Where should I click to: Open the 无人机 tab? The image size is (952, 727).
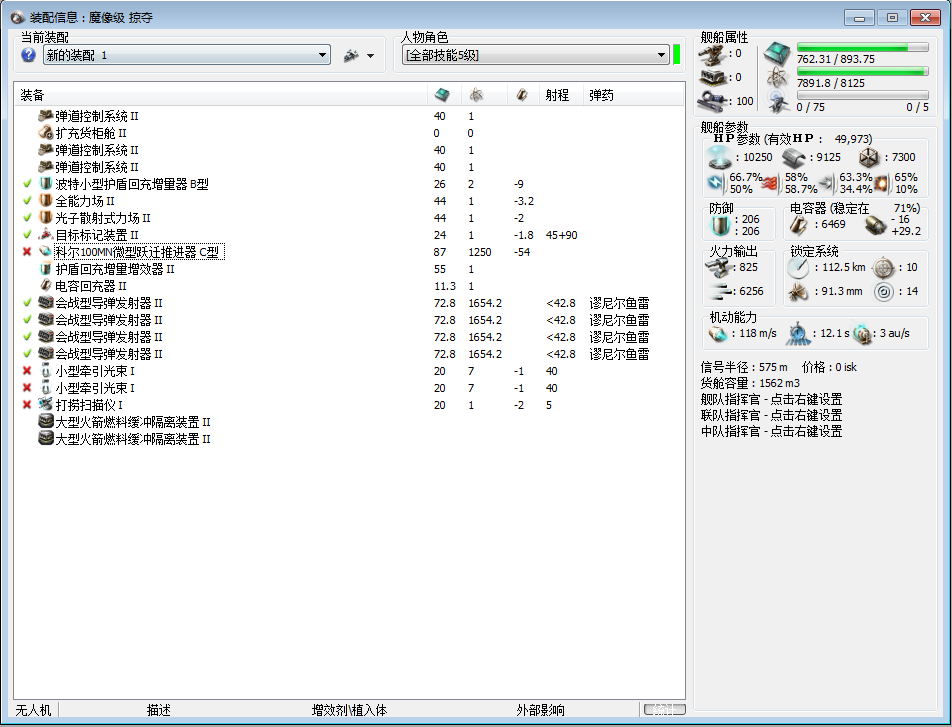[33, 709]
